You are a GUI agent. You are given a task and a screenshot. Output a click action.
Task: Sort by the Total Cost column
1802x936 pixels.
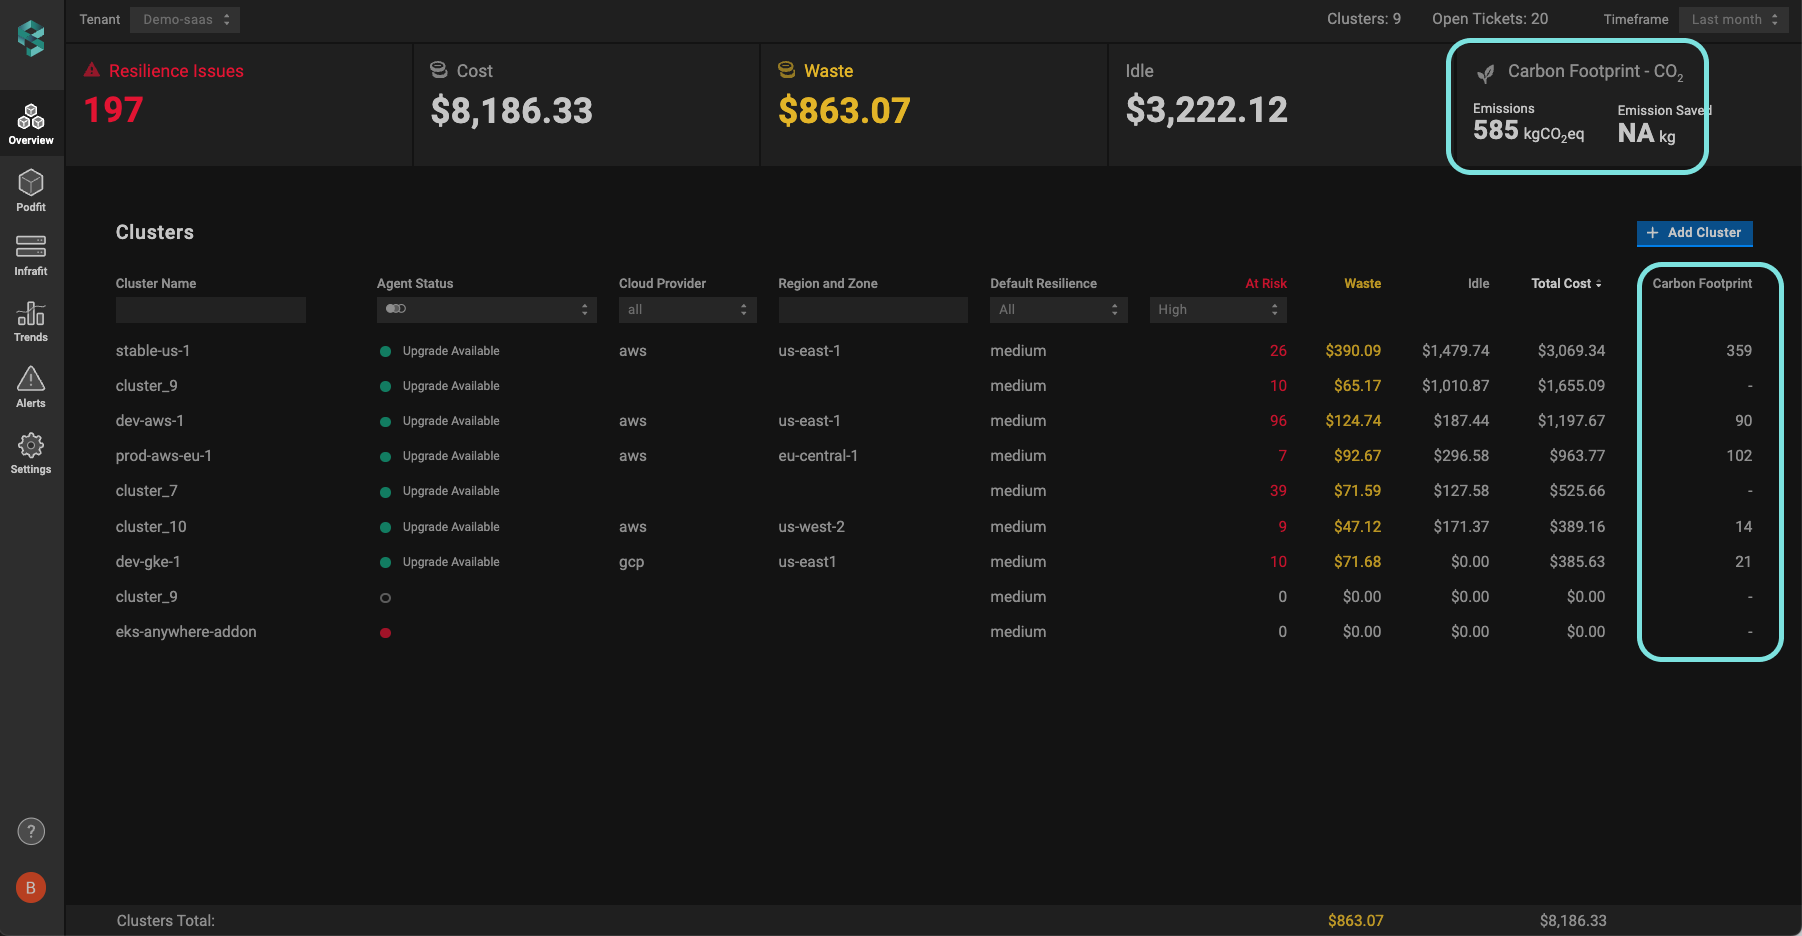coord(1565,284)
